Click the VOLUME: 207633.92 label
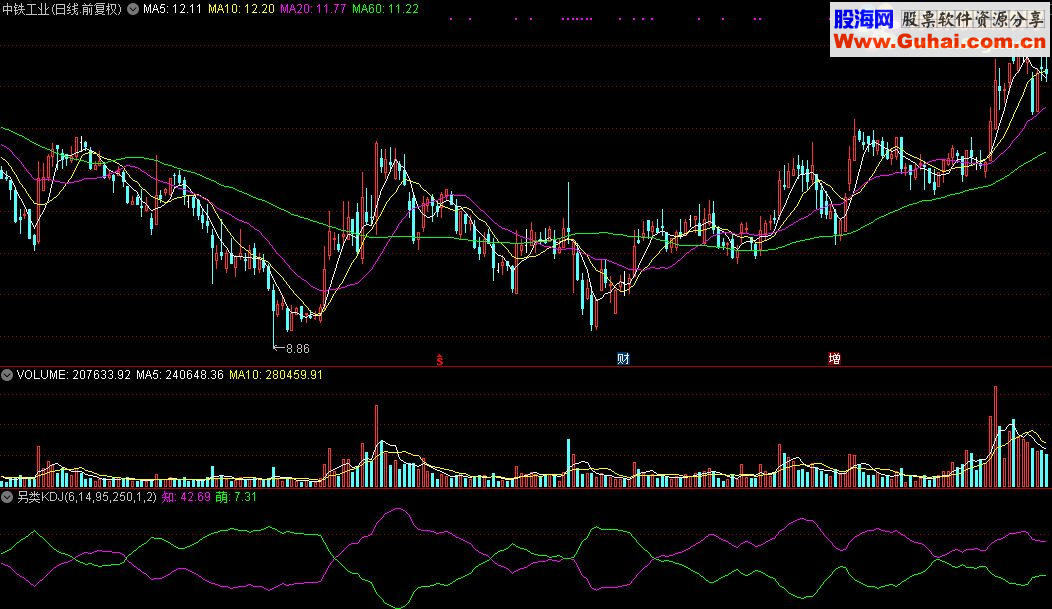 click(74, 375)
